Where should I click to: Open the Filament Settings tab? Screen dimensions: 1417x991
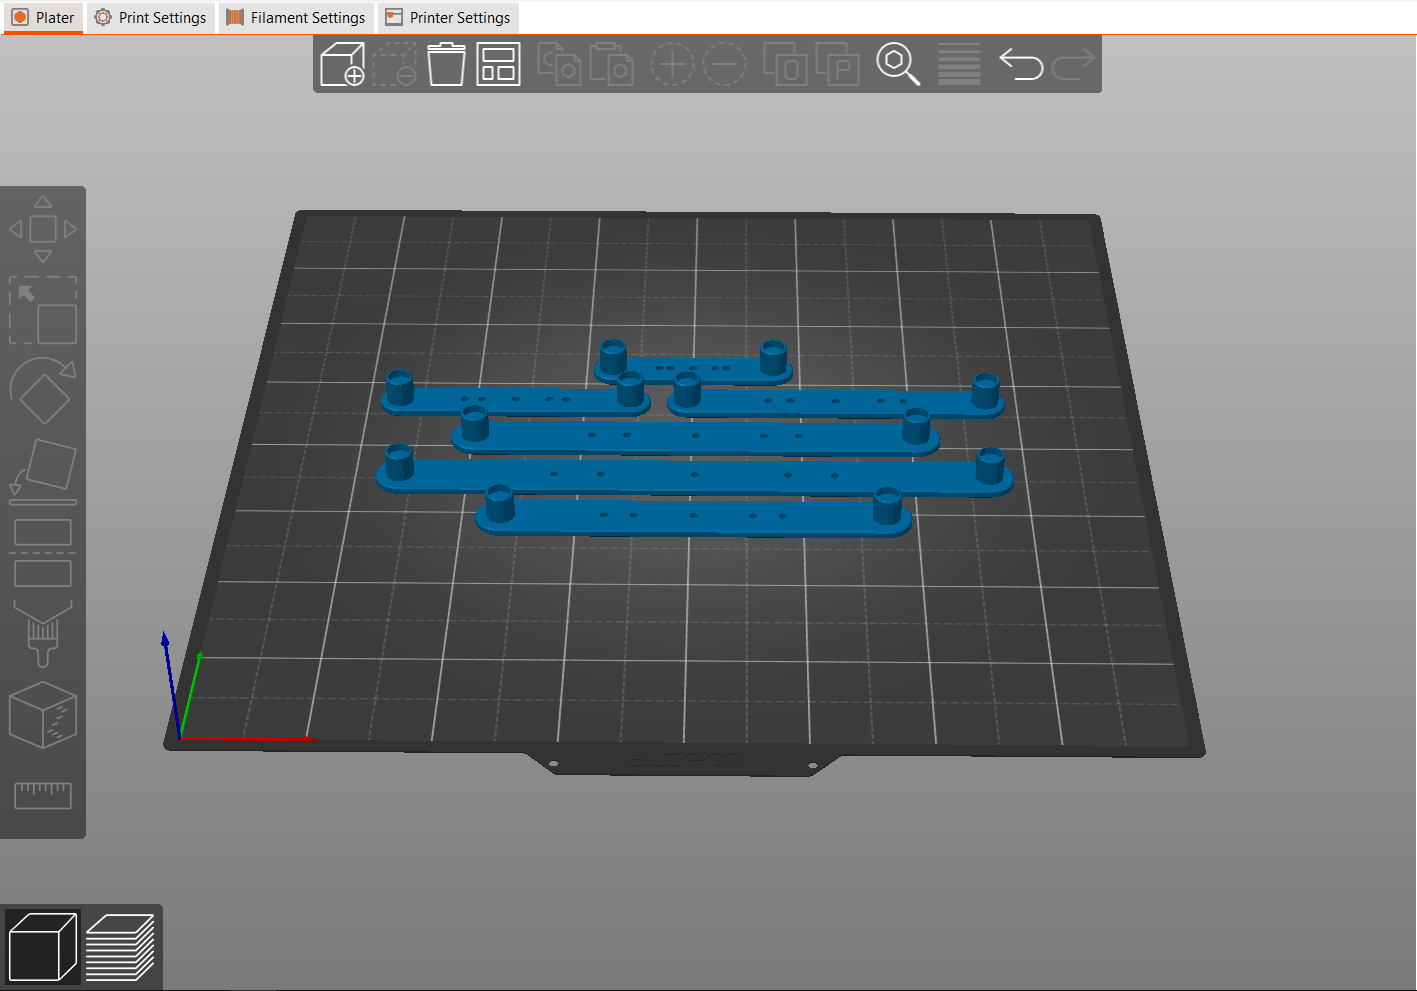[x=296, y=18]
